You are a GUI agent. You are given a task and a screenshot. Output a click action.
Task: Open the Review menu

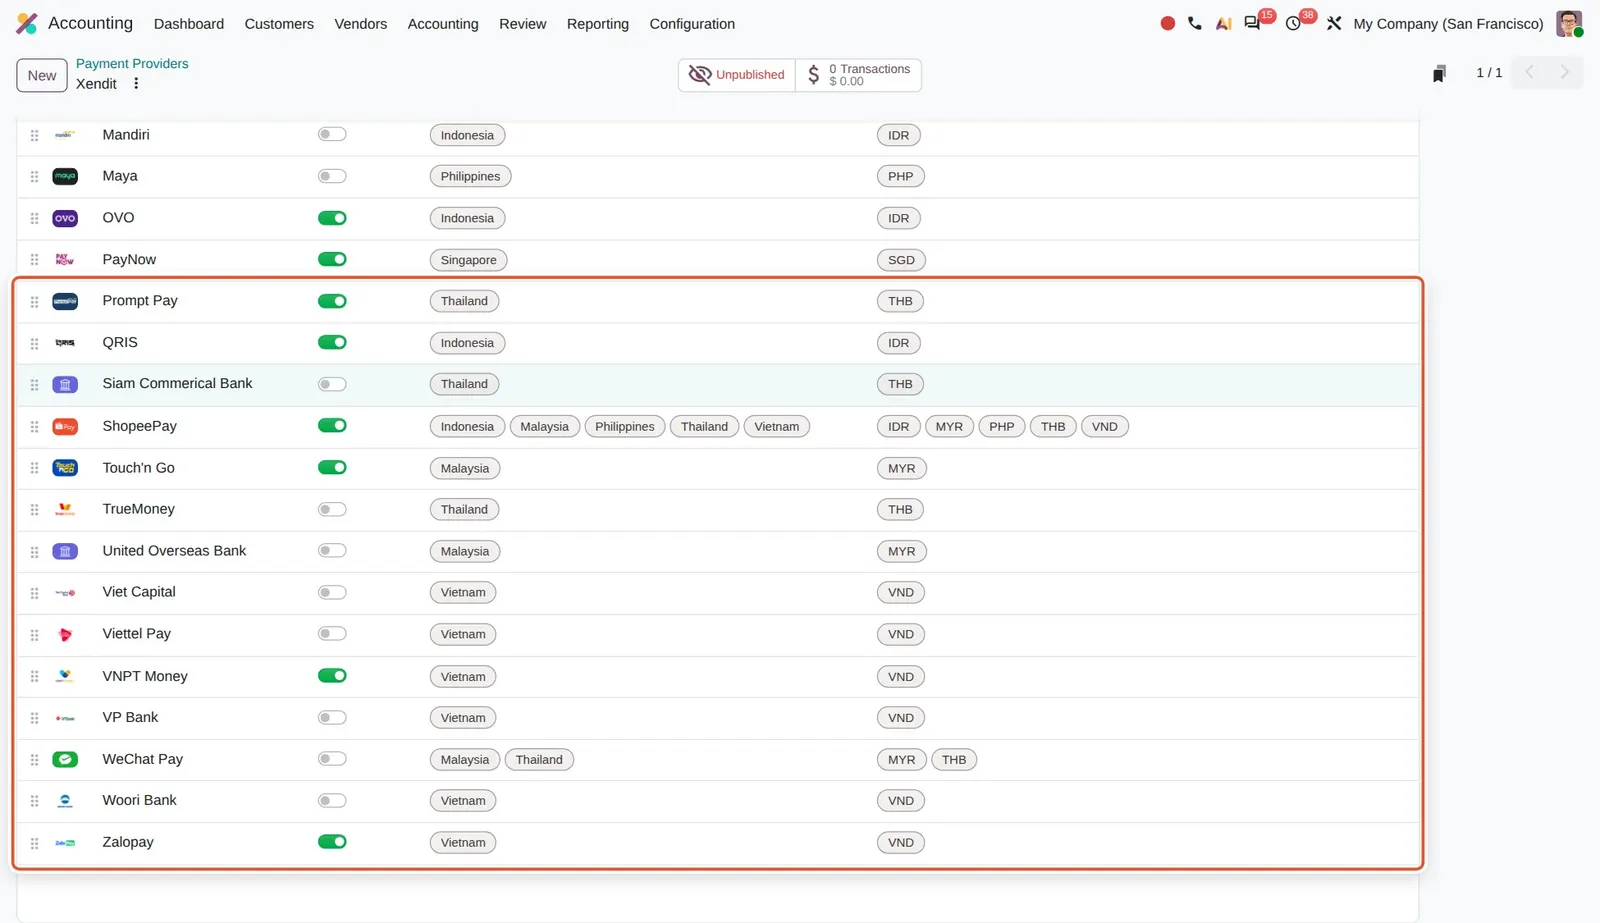pos(523,24)
